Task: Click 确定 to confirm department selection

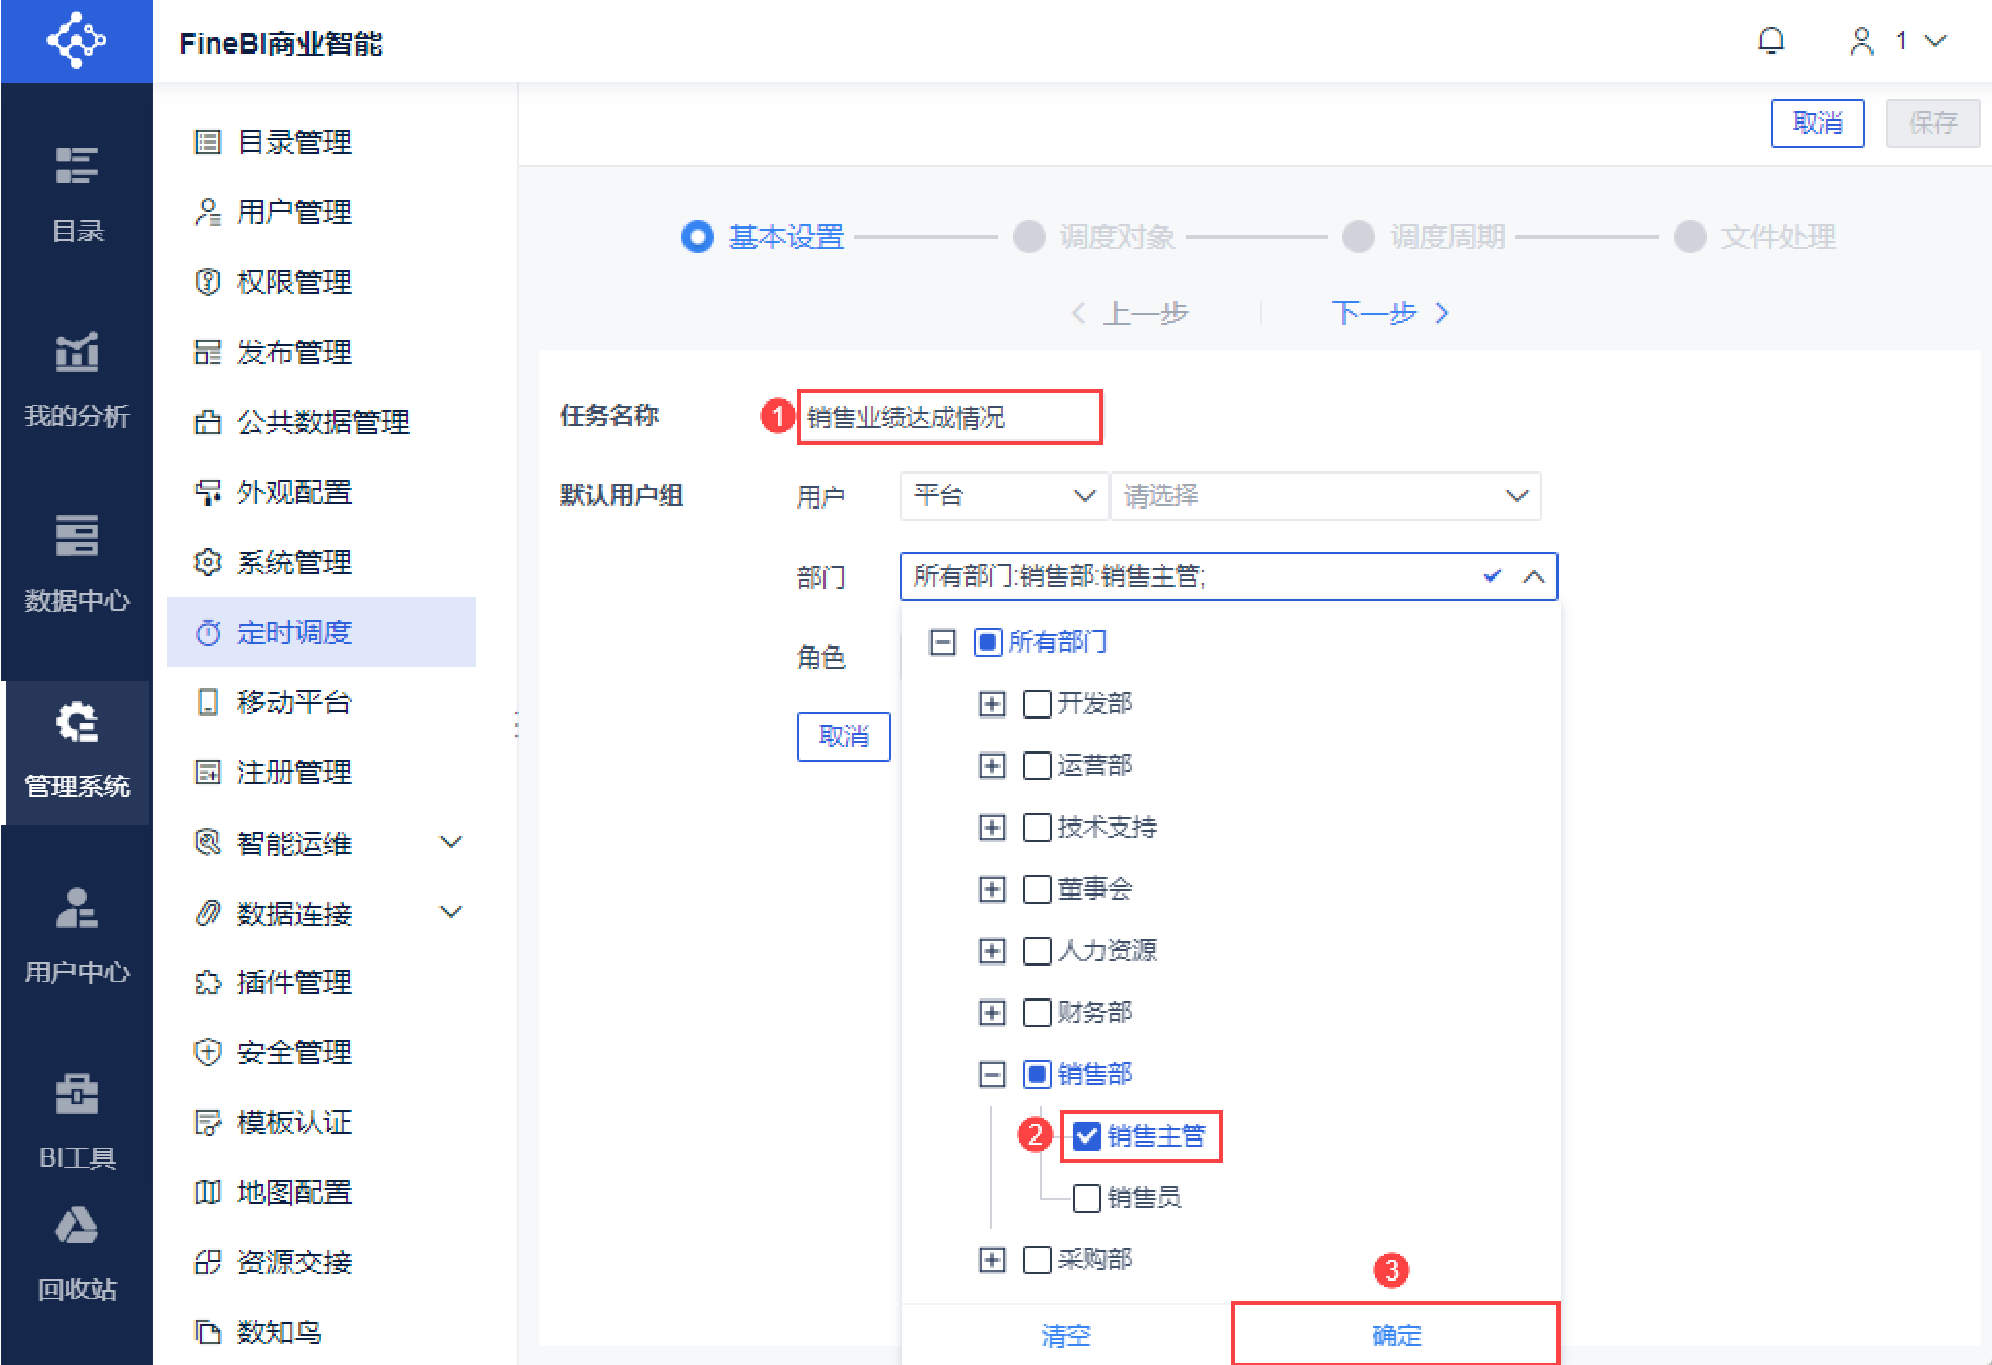Action: tap(1395, 1335)
